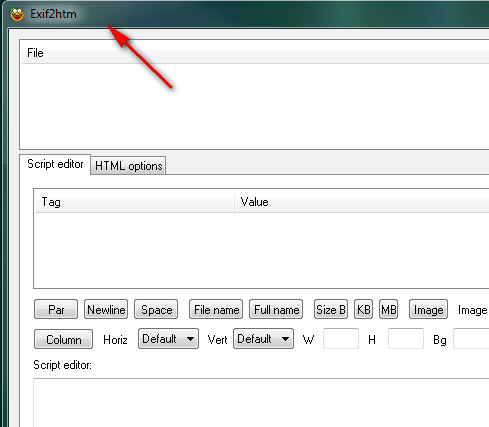Click the Value column header
Viewport: 489px width, 427px height.
click(362, 201)
